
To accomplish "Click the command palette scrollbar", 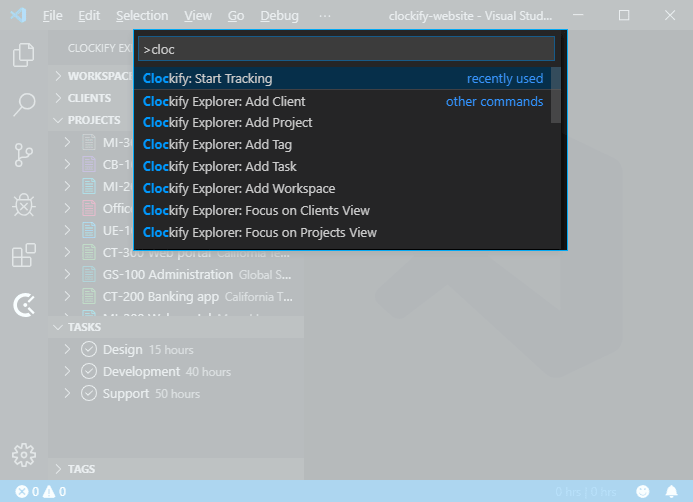I will [556, 95].
